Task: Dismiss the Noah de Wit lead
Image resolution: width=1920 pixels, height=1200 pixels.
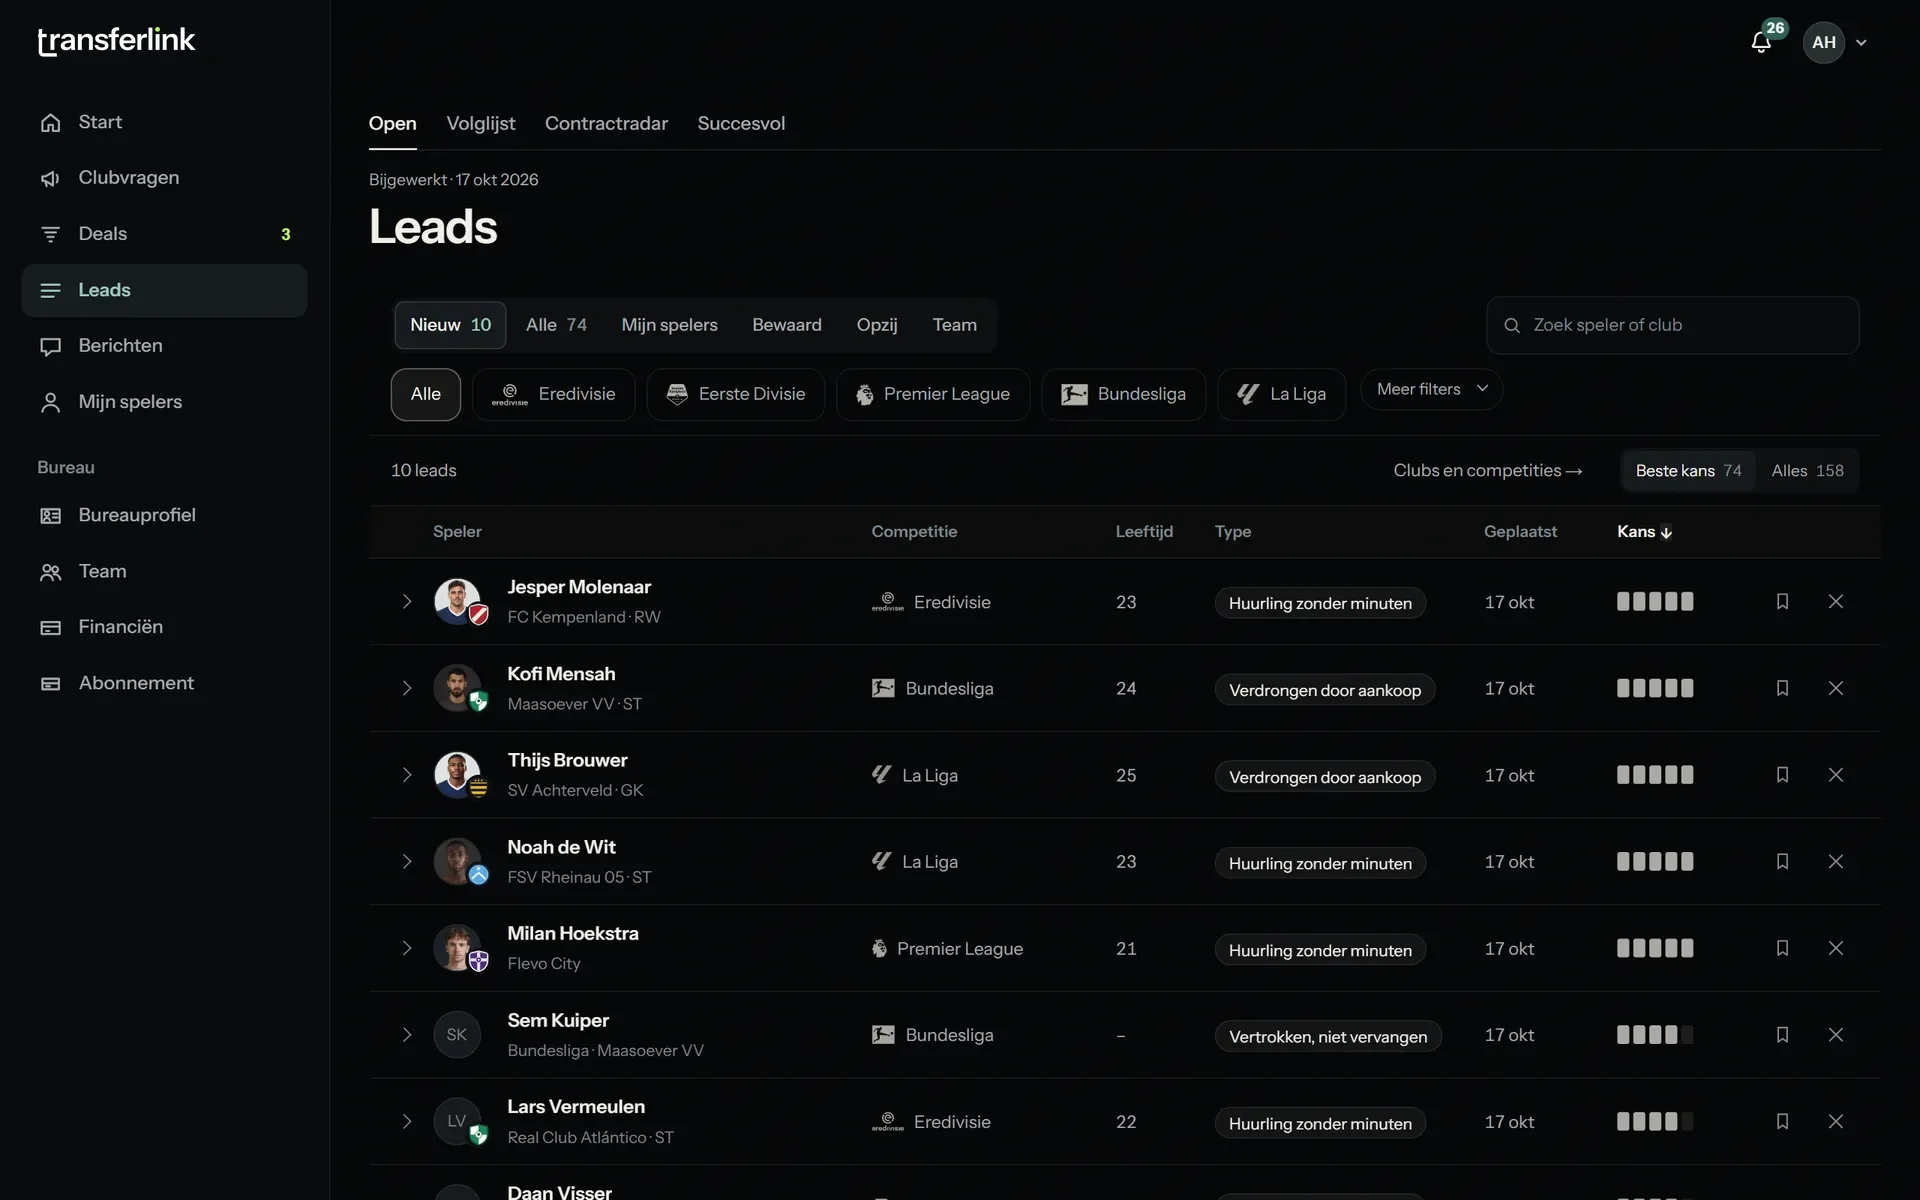Action: [1836, 861]
